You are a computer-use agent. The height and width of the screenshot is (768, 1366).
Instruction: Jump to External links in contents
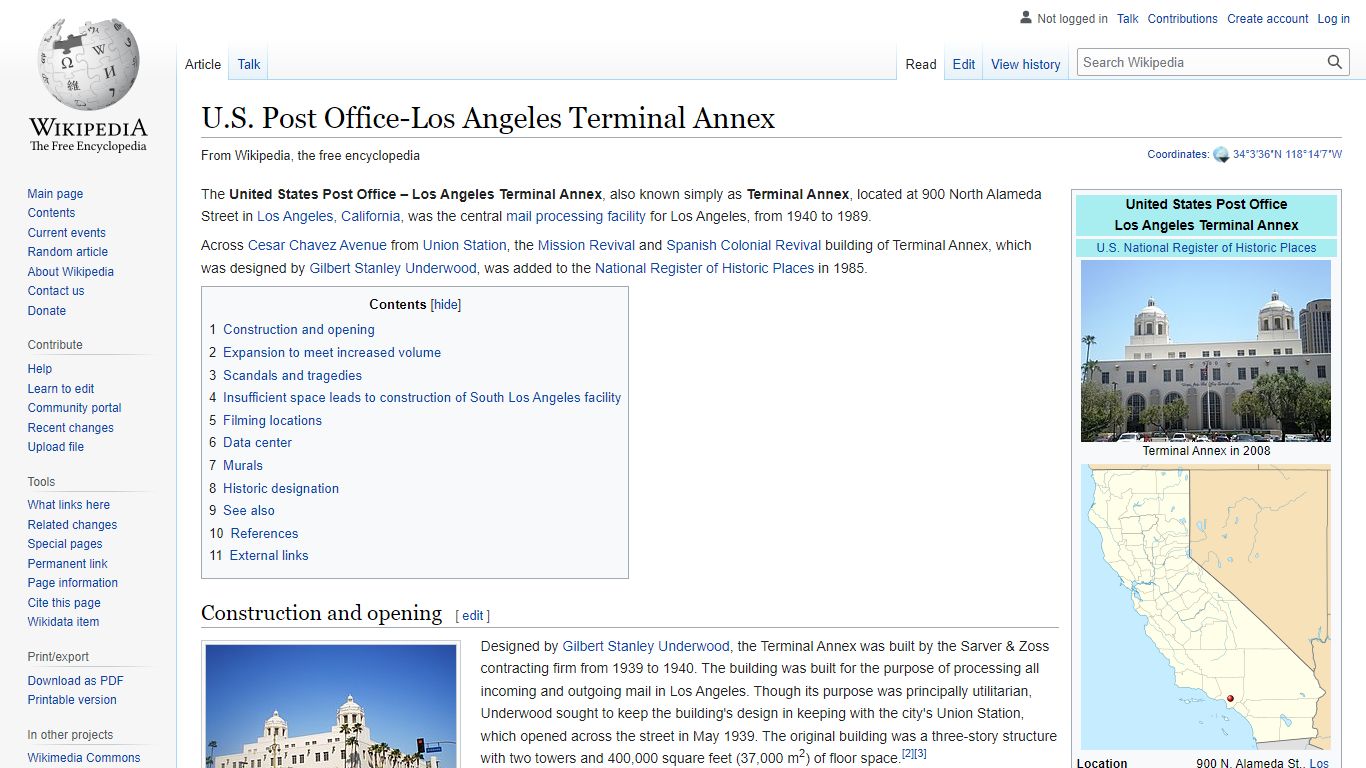269,556
